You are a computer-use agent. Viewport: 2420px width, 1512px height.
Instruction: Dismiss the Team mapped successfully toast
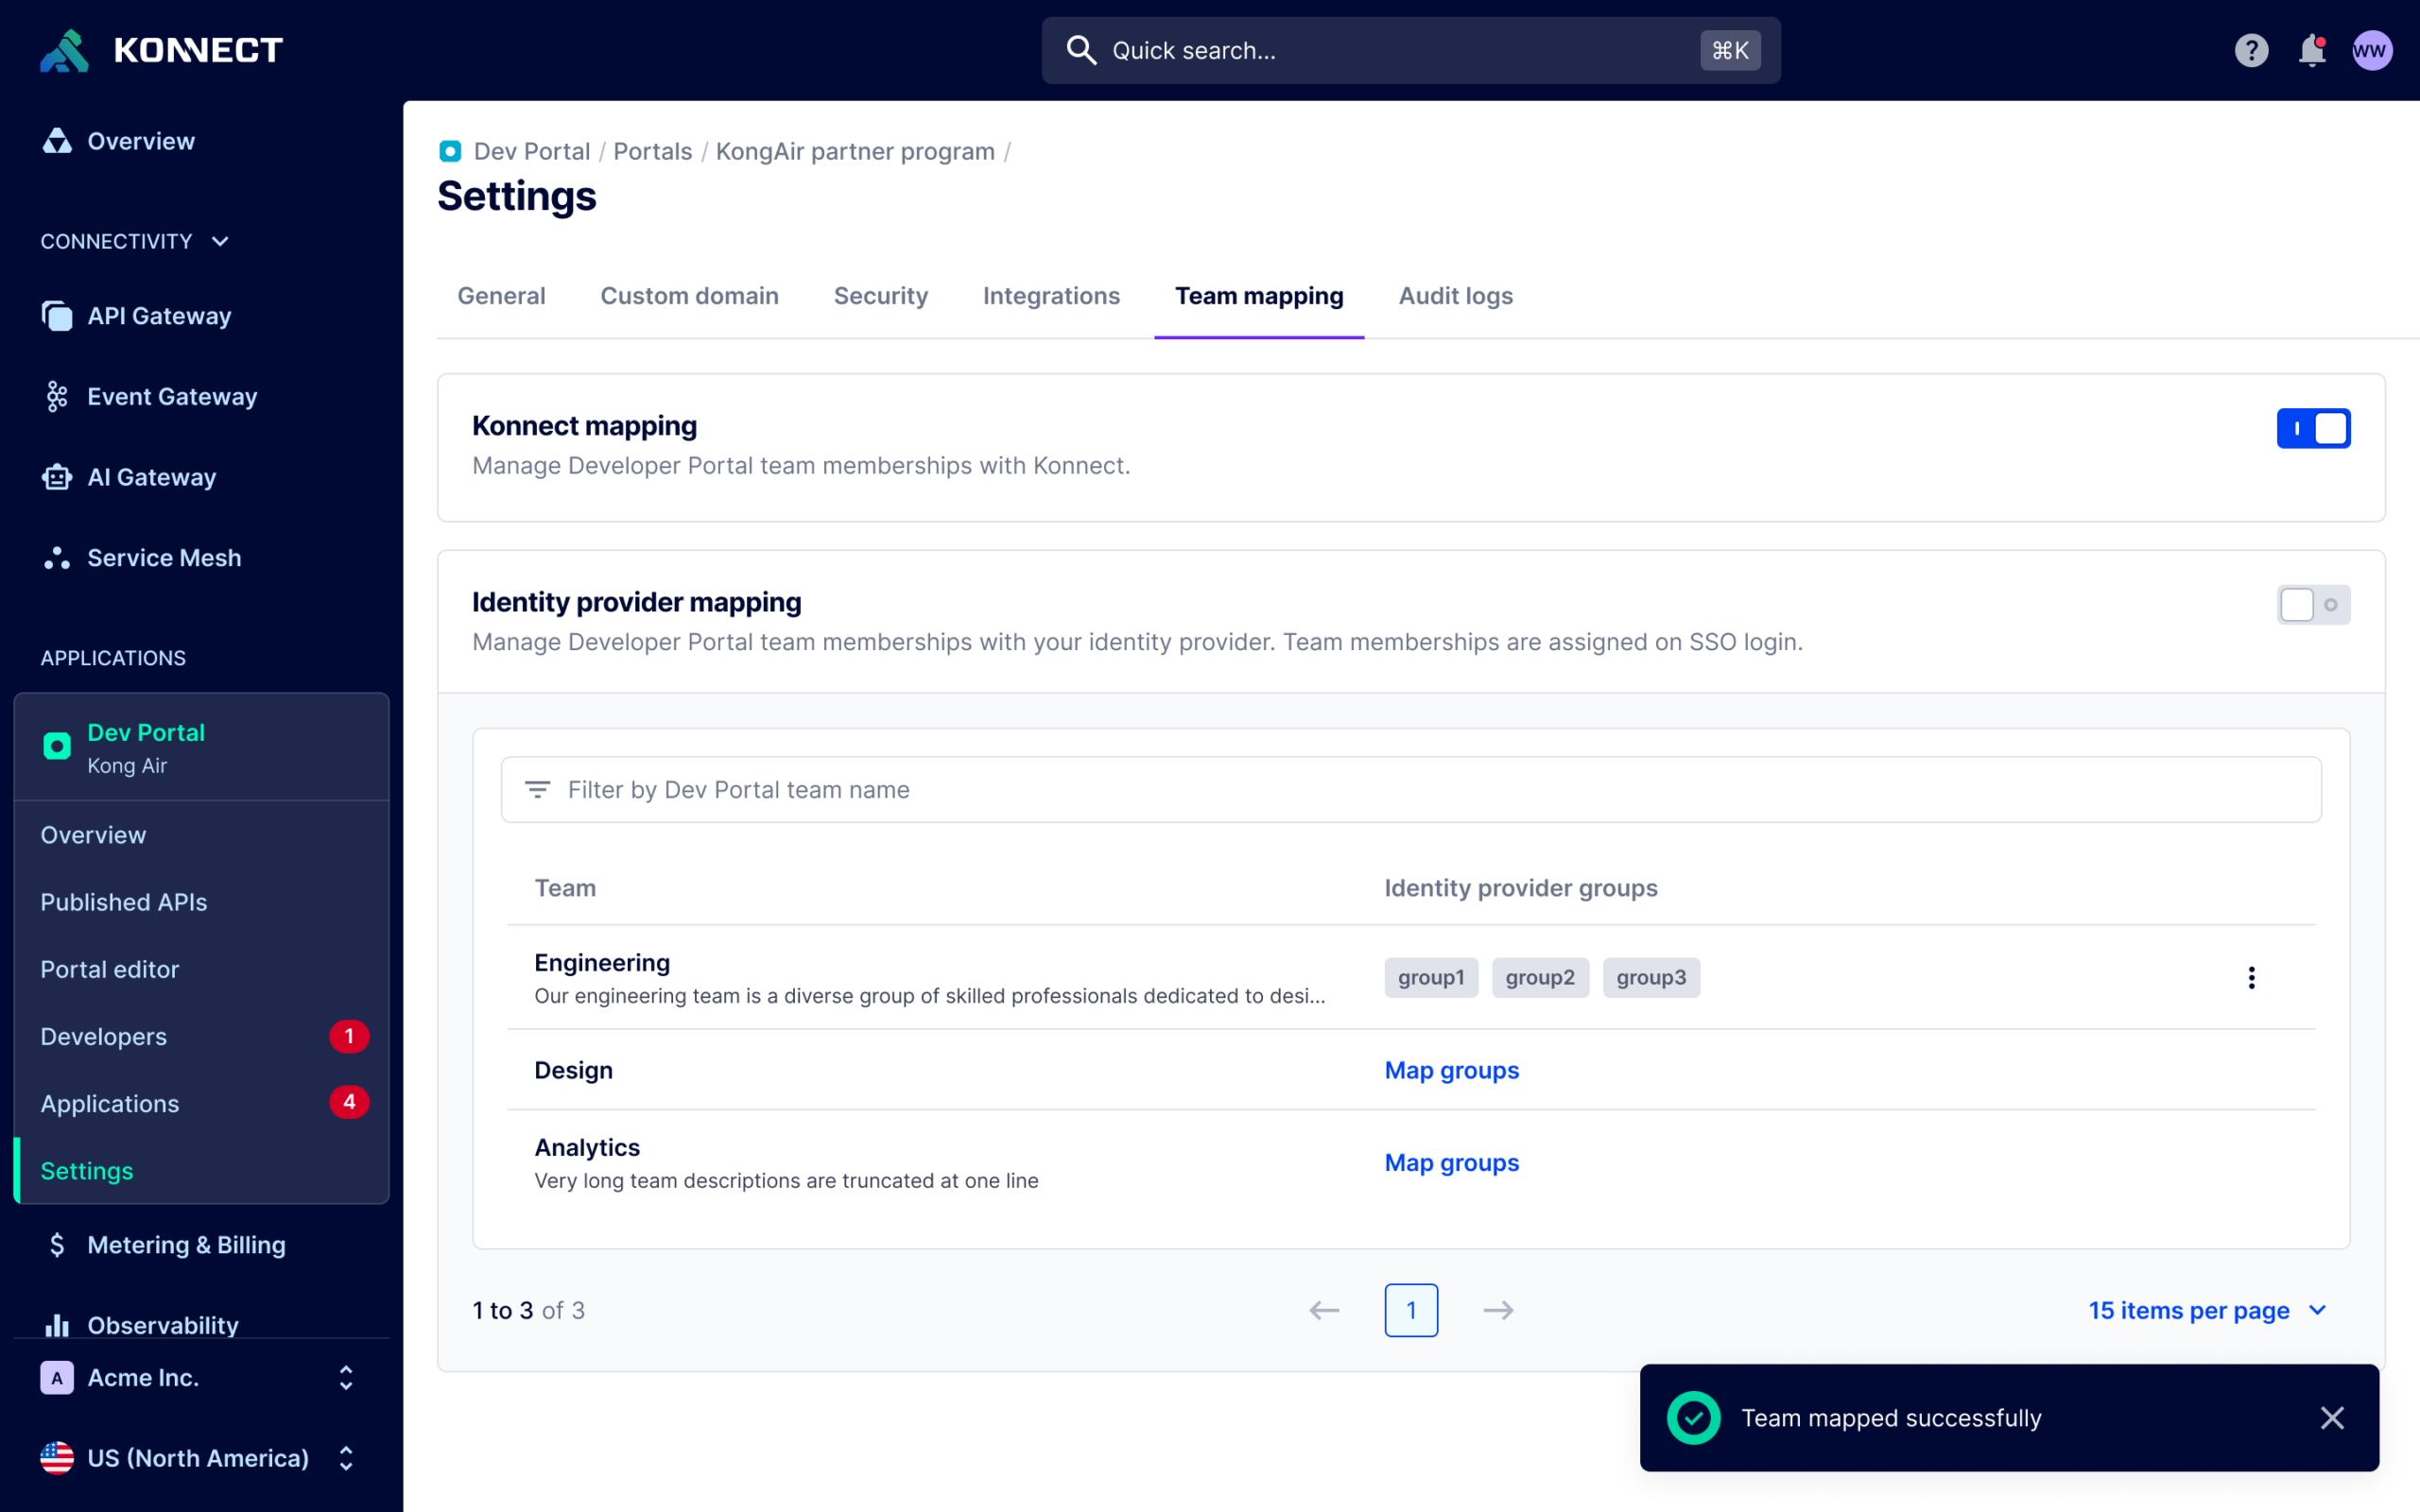tap(2332, 1418)
